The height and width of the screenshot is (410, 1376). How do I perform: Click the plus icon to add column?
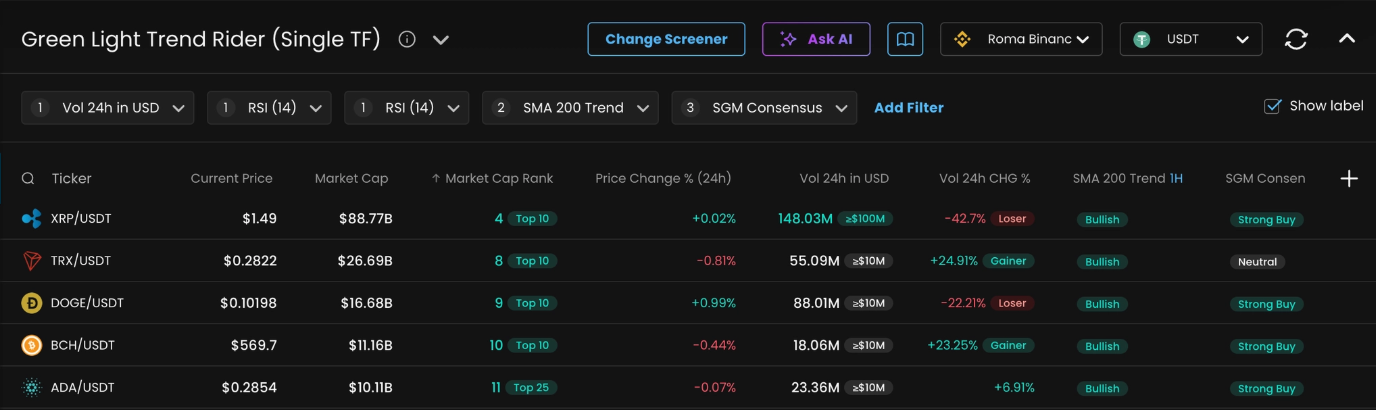(1349, 179)
